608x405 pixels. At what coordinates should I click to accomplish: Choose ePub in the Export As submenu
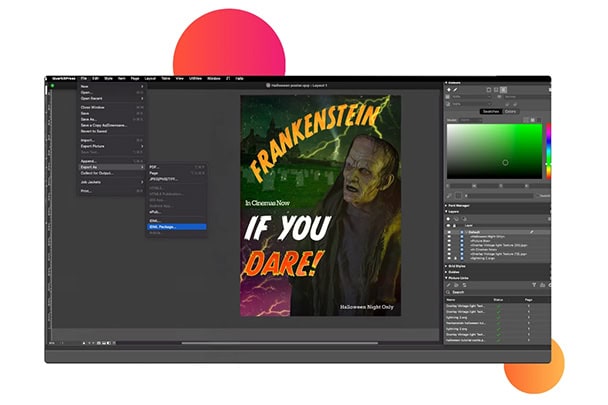click(x=176, y=212)
